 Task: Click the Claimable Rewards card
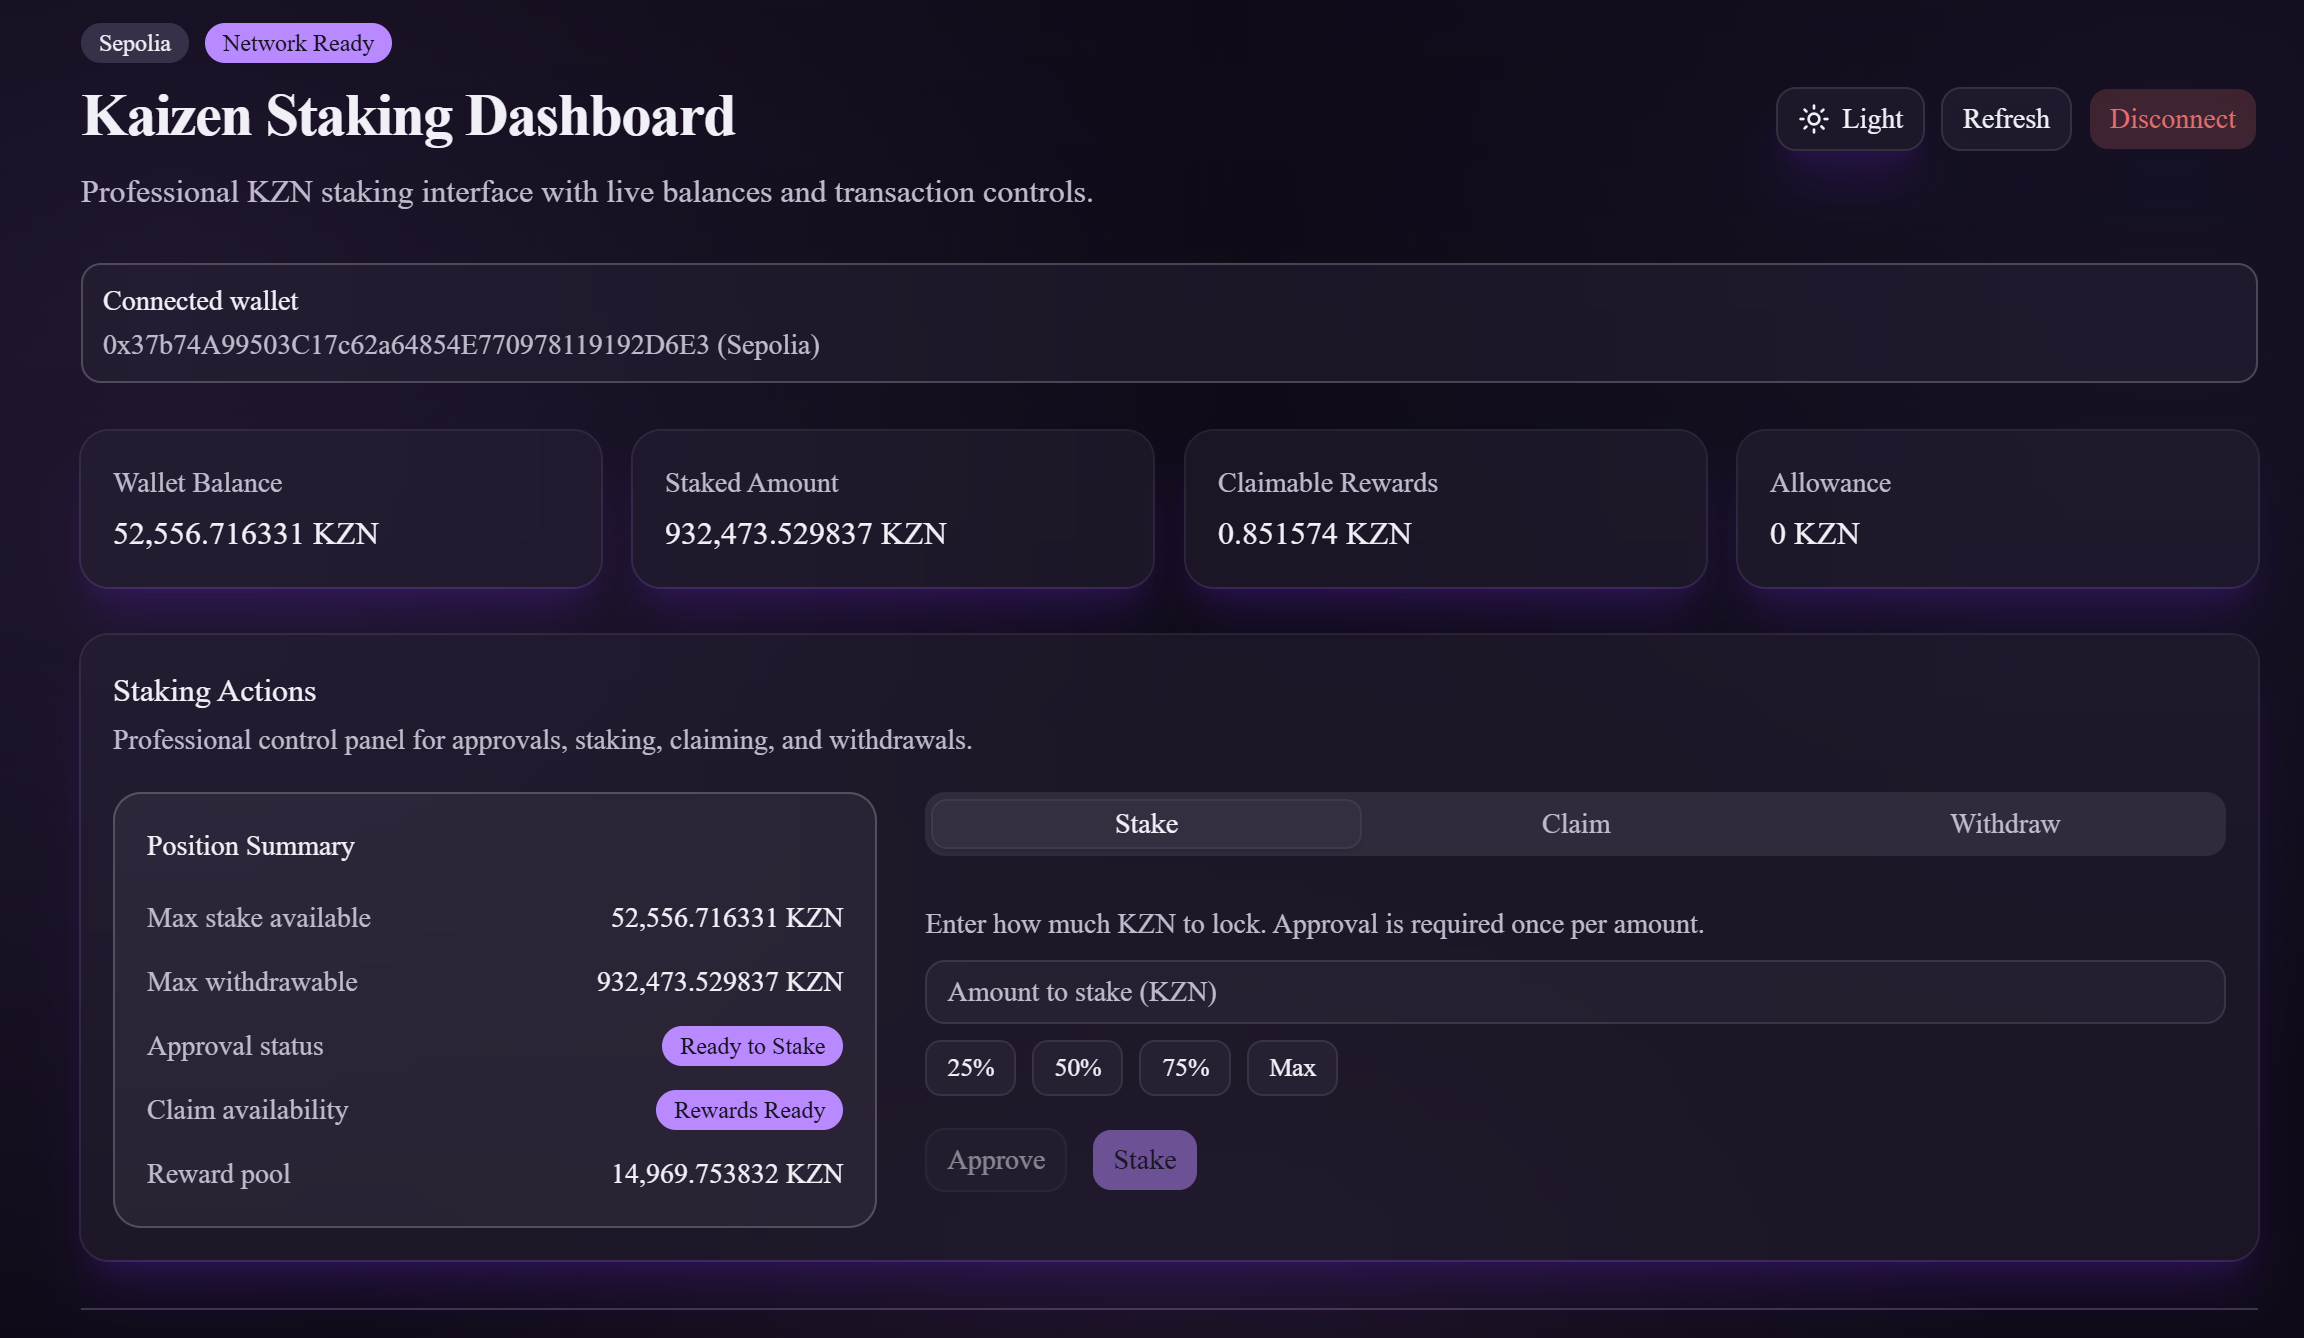pos(1446,508)
